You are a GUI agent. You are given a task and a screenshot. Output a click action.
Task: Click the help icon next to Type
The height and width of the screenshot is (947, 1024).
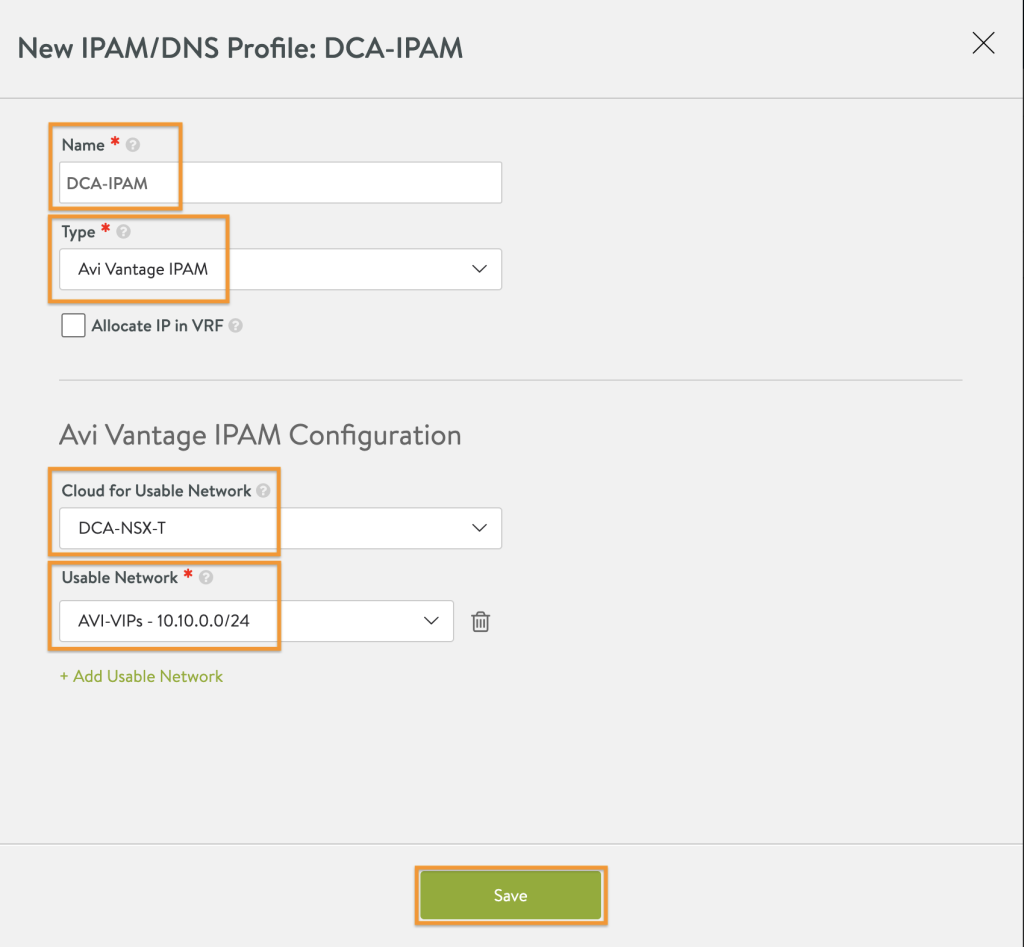pyautogui.click(x=123, y=231)
